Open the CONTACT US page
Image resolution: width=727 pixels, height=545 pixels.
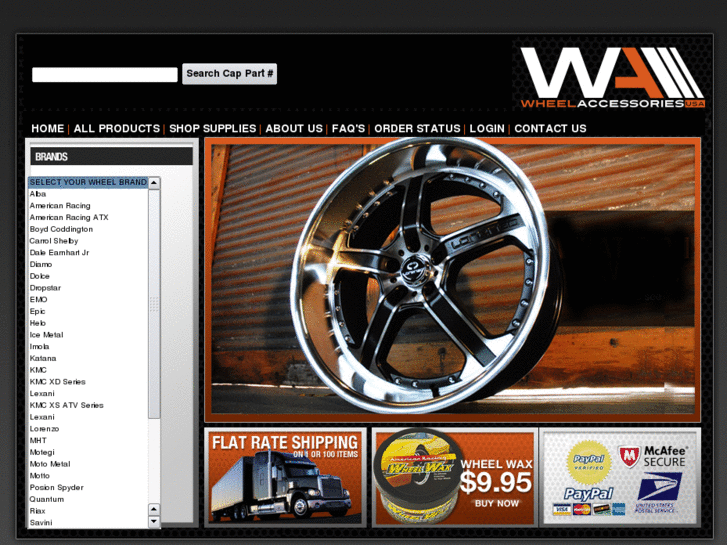(x=550, y=128)
